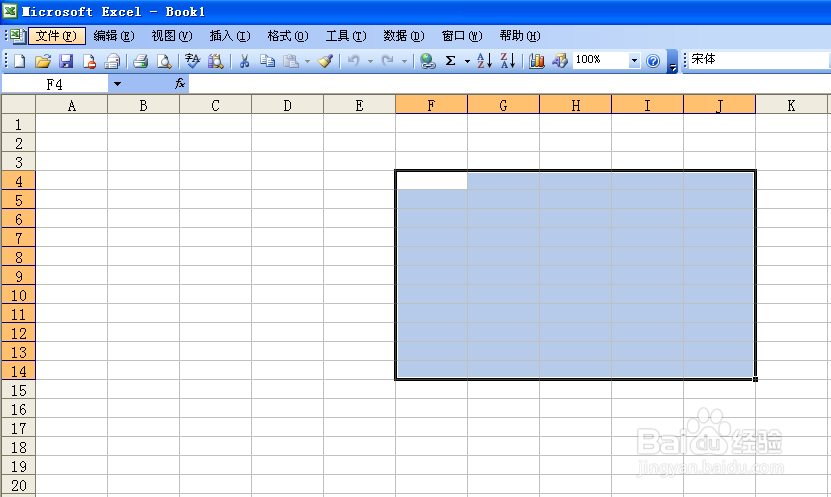
Task: Open the 编辑(E) menu
Action: (113, 36)
